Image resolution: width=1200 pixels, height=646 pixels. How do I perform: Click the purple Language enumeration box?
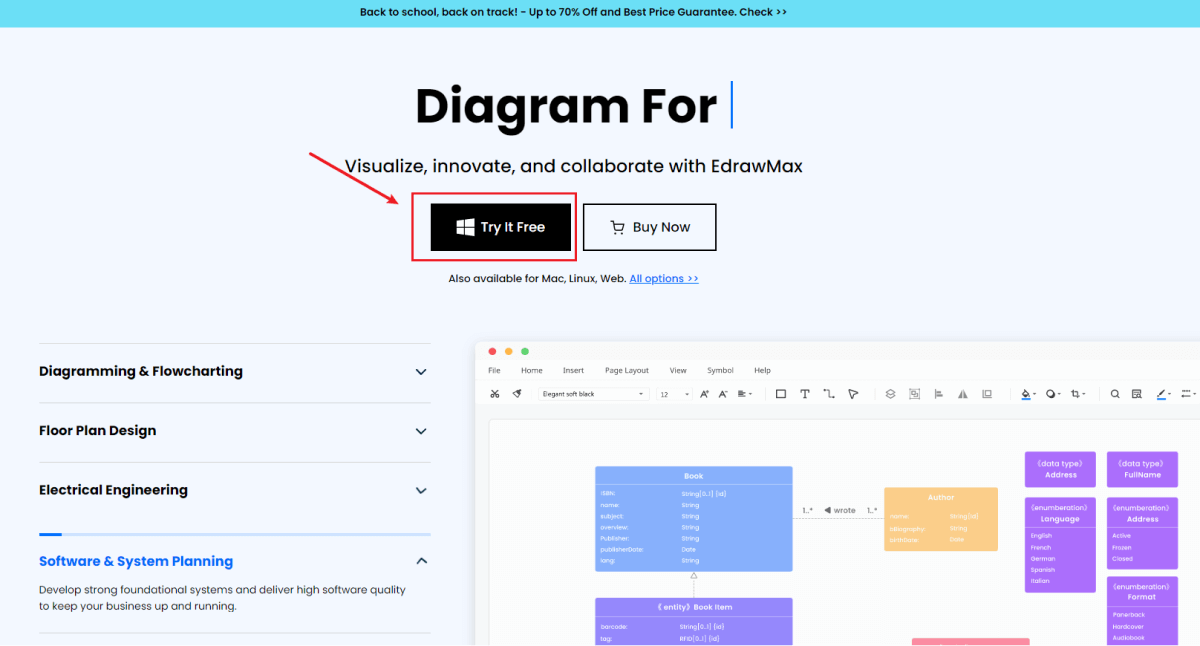coord(1060,544)
